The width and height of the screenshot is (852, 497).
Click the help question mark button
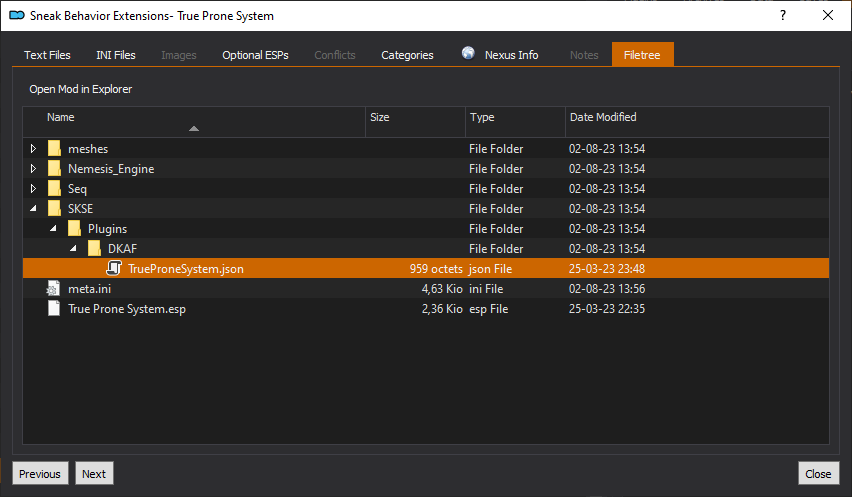click(x=782, y=15)
